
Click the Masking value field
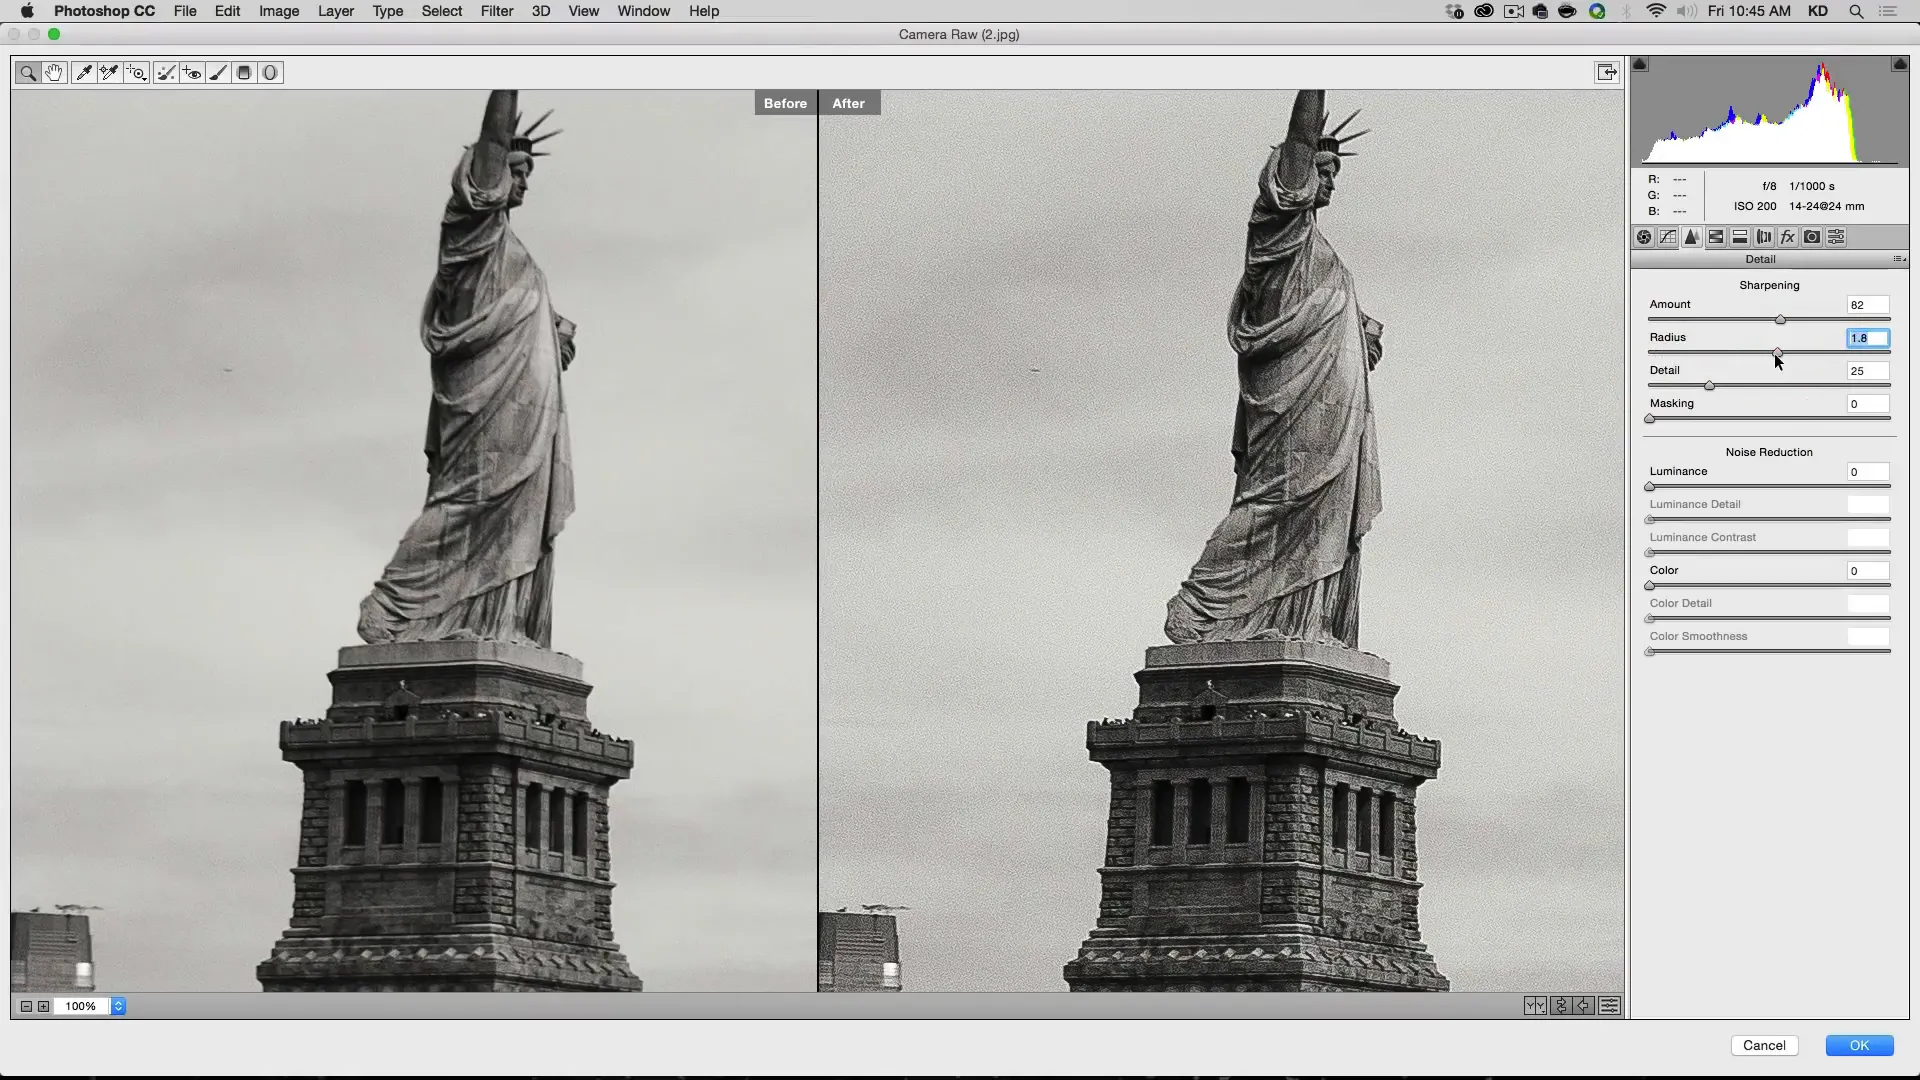[x=1868, y=404]
